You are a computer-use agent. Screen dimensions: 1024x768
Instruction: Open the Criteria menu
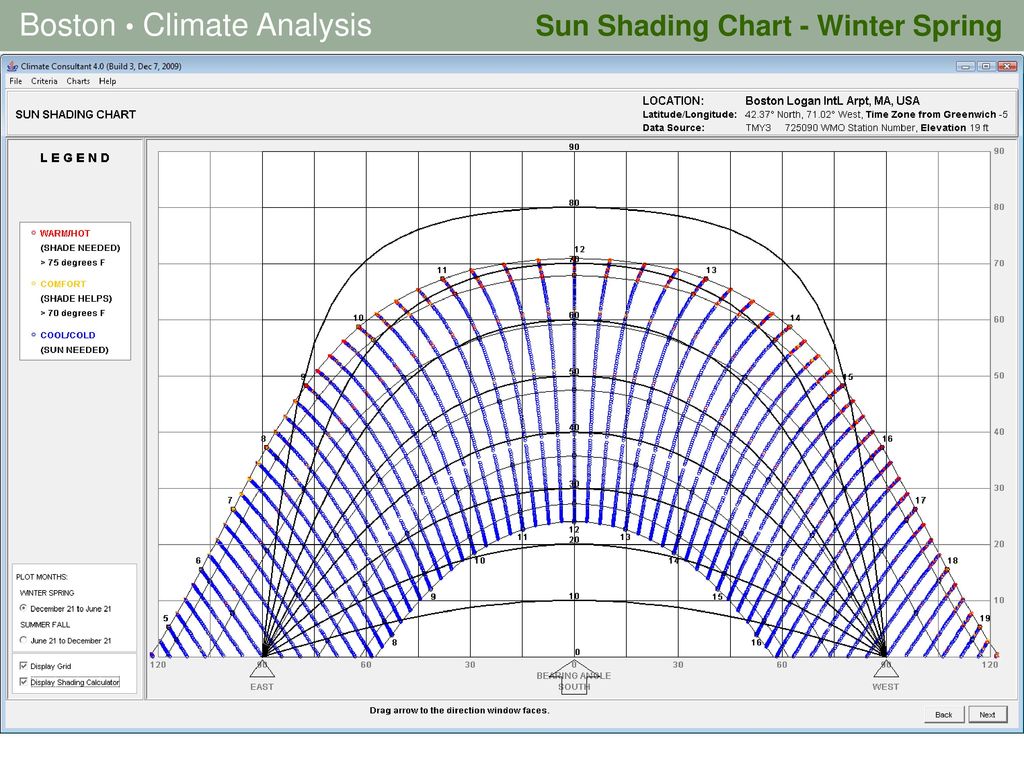pyautogui.click(x=44, y=81)
